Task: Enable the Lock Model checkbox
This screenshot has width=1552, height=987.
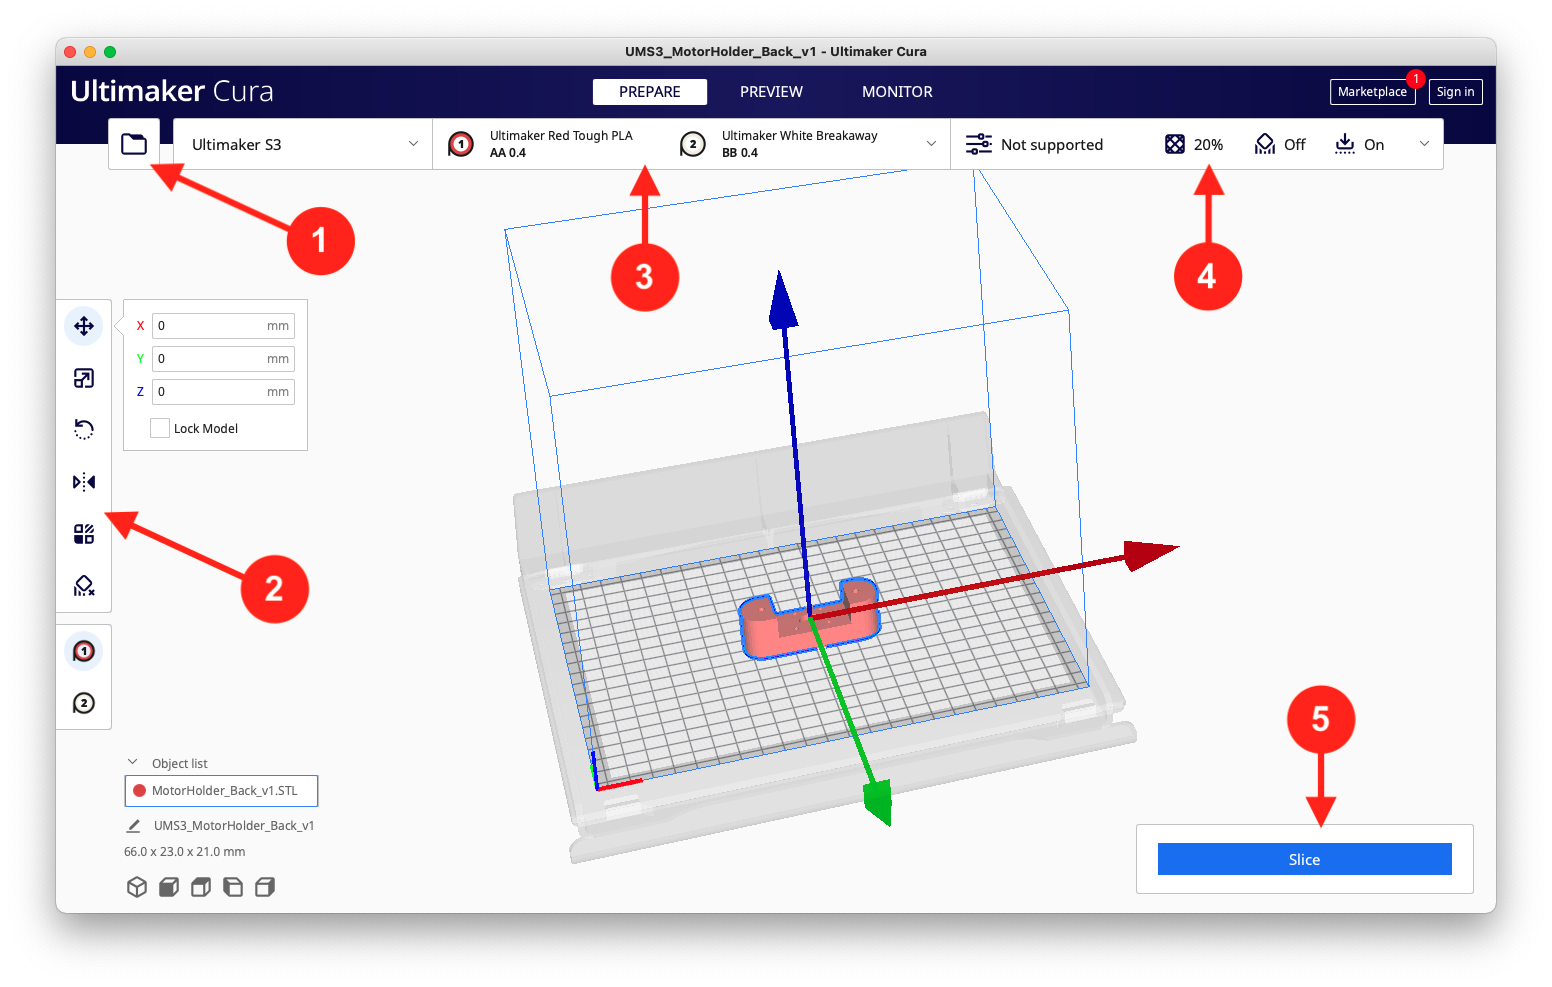Action: coord(159,427)
